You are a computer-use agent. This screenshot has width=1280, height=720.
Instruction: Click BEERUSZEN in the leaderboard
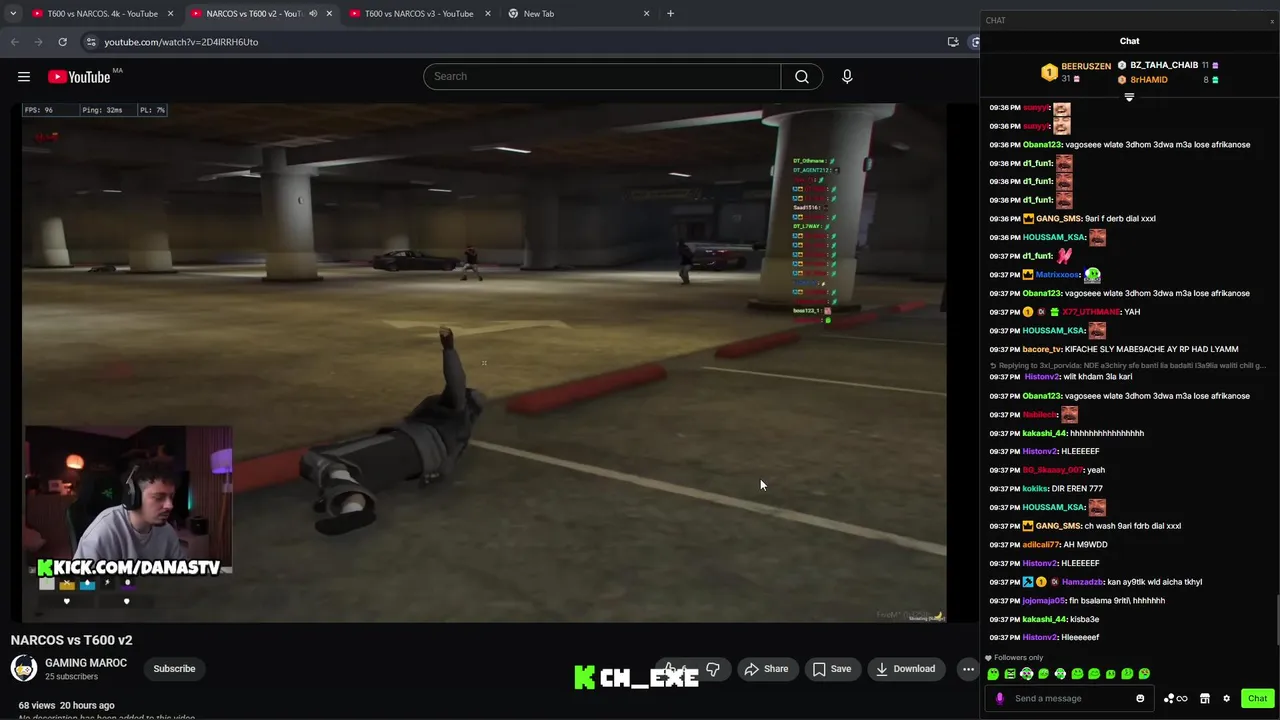click(x=1086, y=66)
